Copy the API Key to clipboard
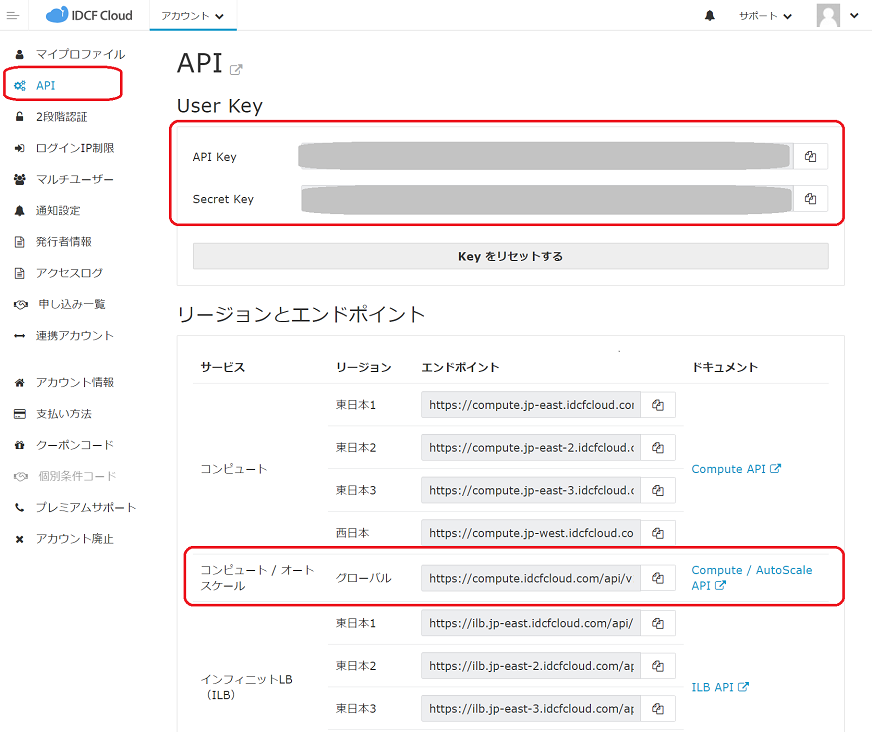 810,156
